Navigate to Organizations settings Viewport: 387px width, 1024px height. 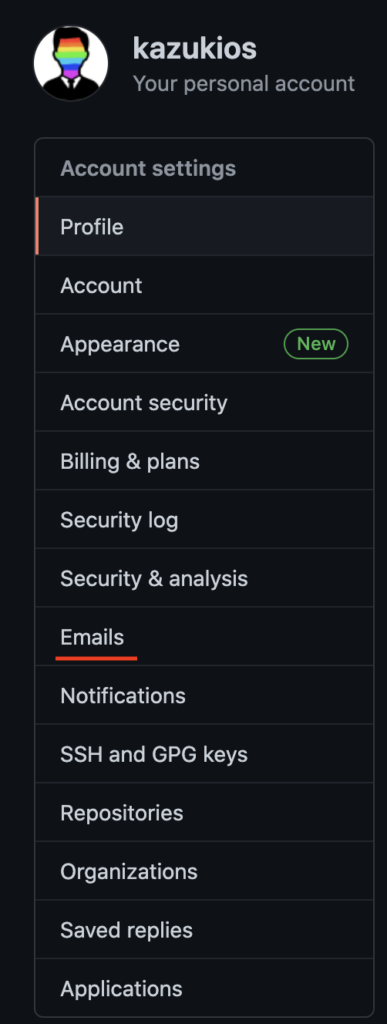tap(204, 871)
